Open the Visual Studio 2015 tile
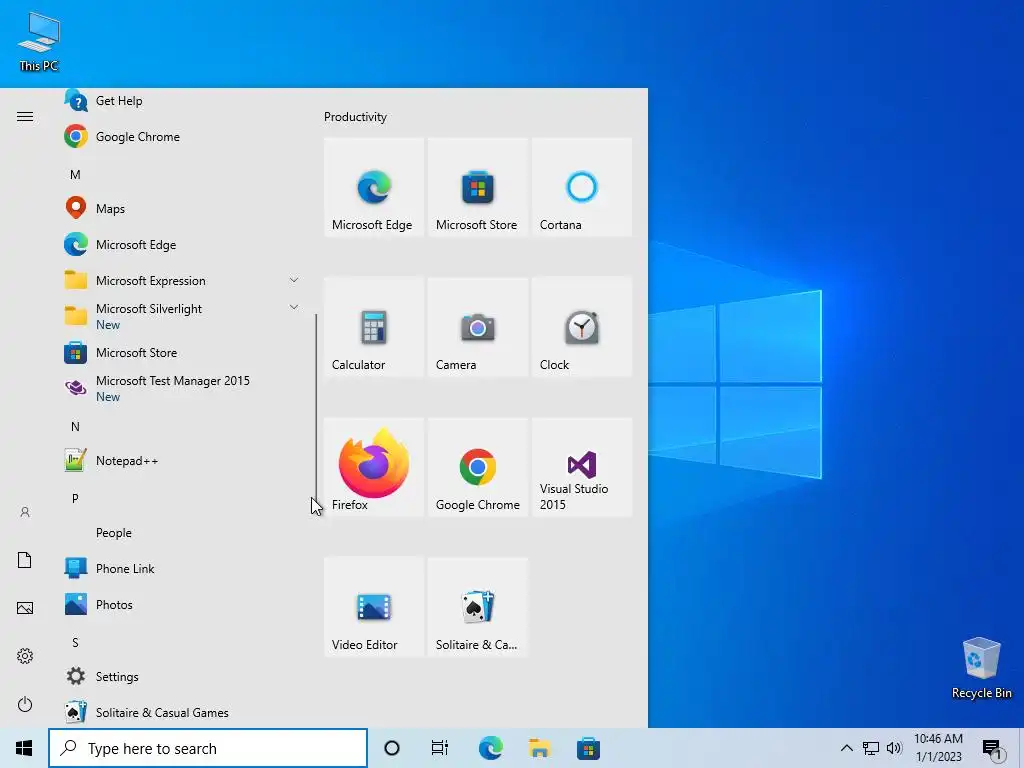1024x768 pixels. point(581,467)
